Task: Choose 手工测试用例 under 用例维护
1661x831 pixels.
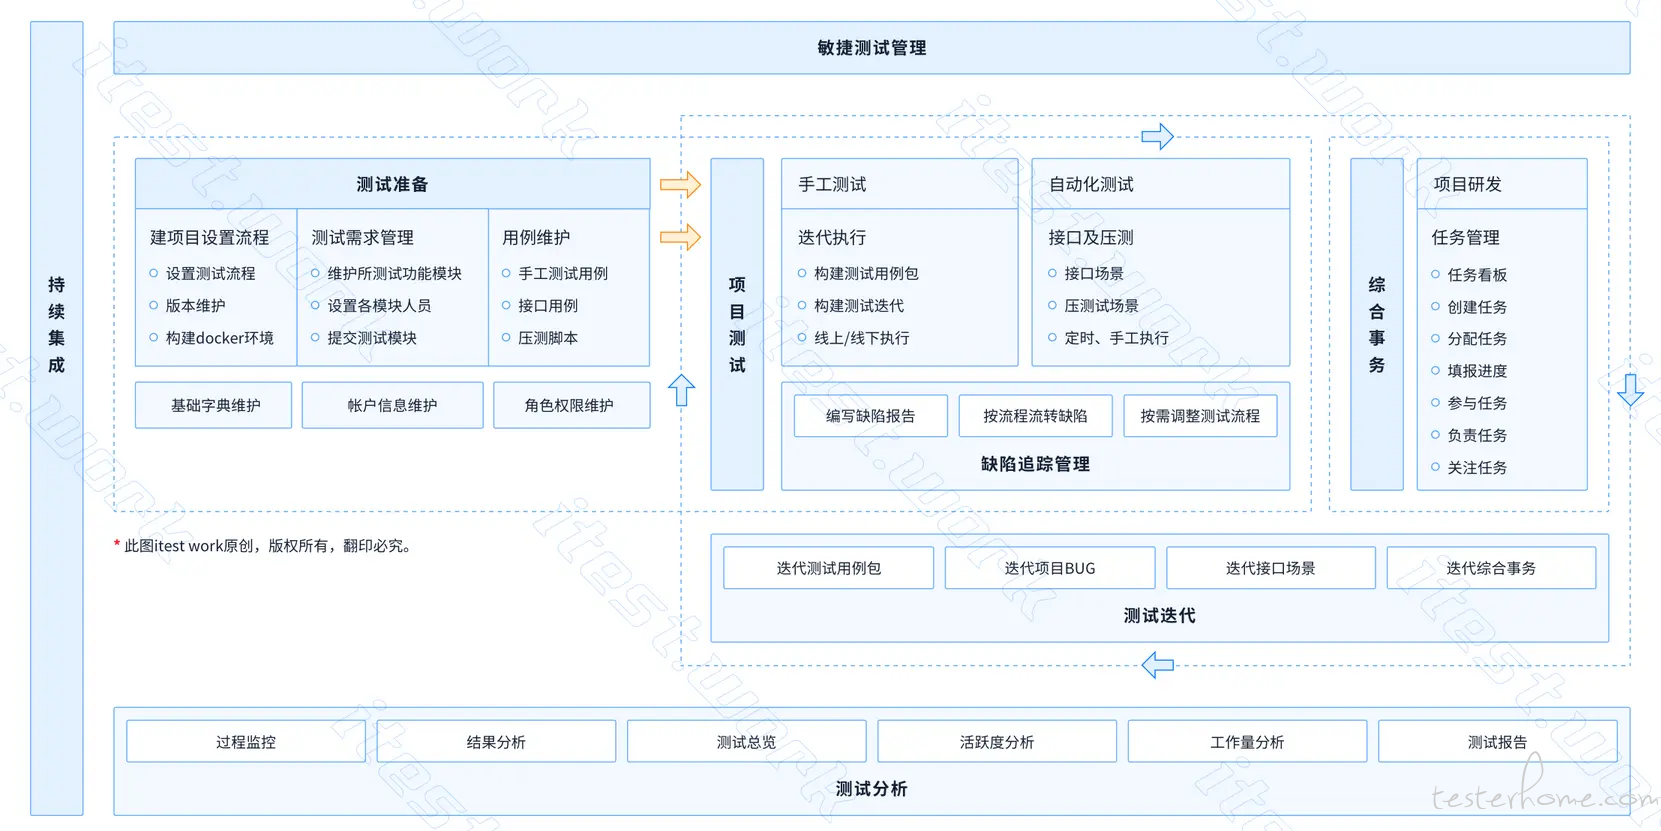Action: (x=563, y=273)
